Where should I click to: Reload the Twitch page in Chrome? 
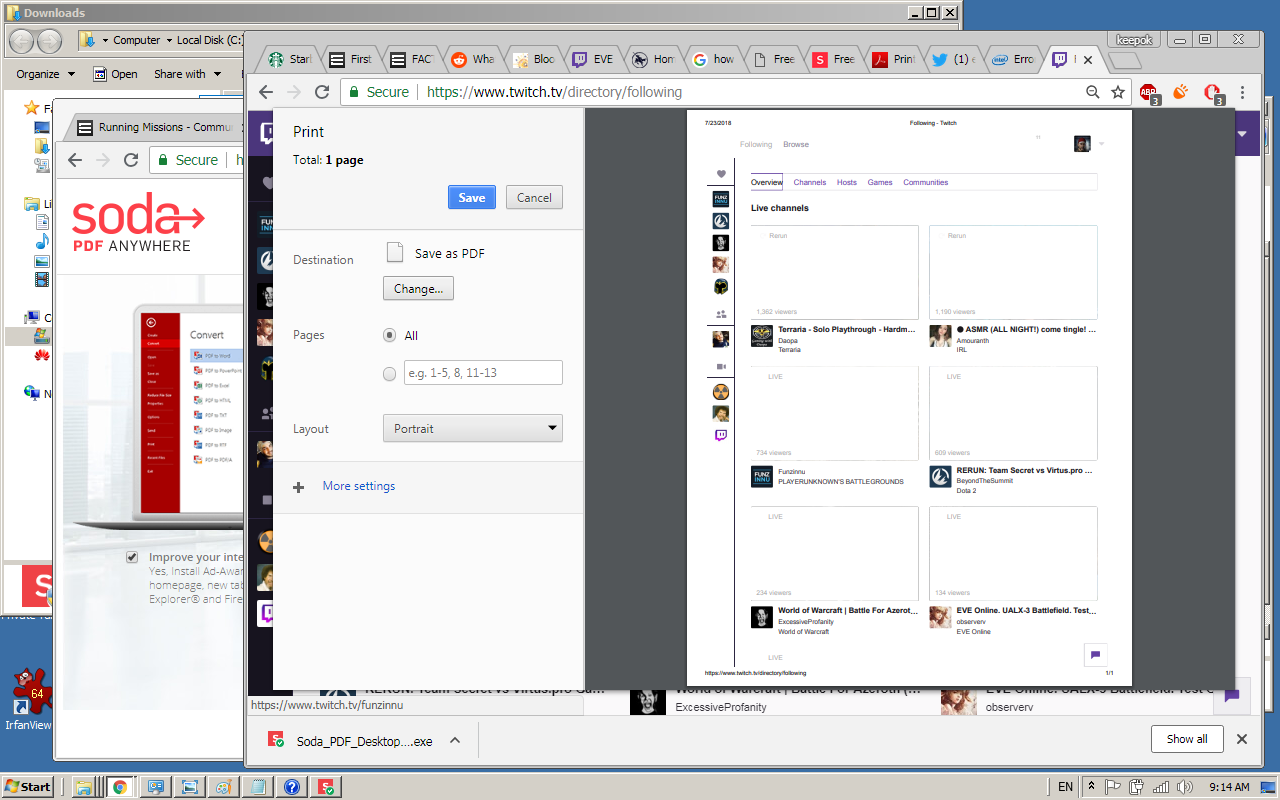coord(322,92)
